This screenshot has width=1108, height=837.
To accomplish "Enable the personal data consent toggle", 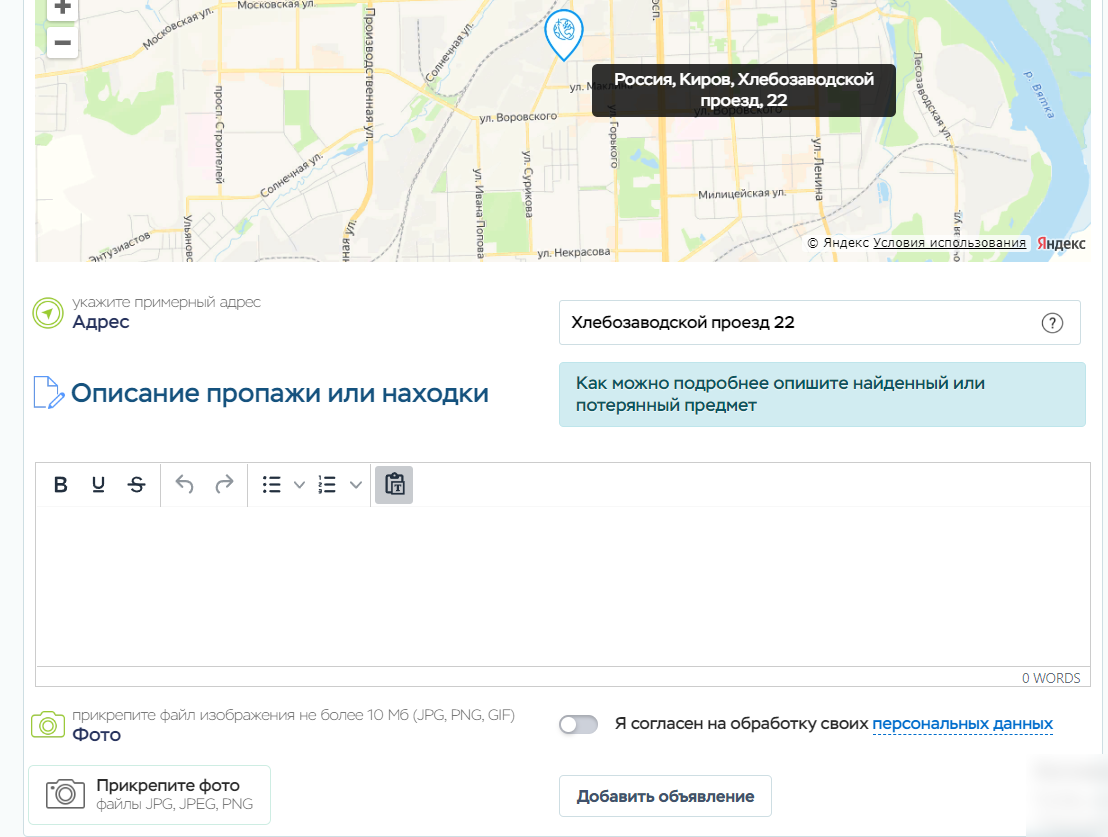I will [578, 725].
